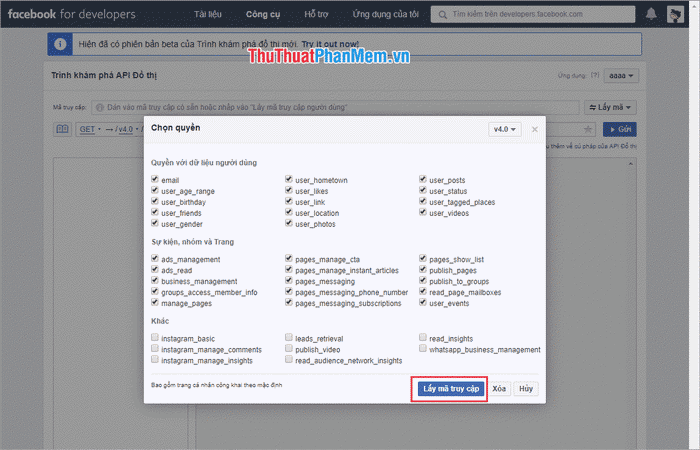Toggle manage_pages checkbox
700x450 pixels.
[155, 302]
